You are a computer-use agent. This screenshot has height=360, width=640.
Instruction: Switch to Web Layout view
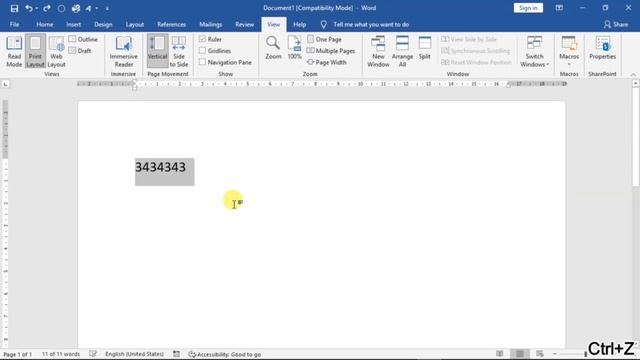[56, 51]
